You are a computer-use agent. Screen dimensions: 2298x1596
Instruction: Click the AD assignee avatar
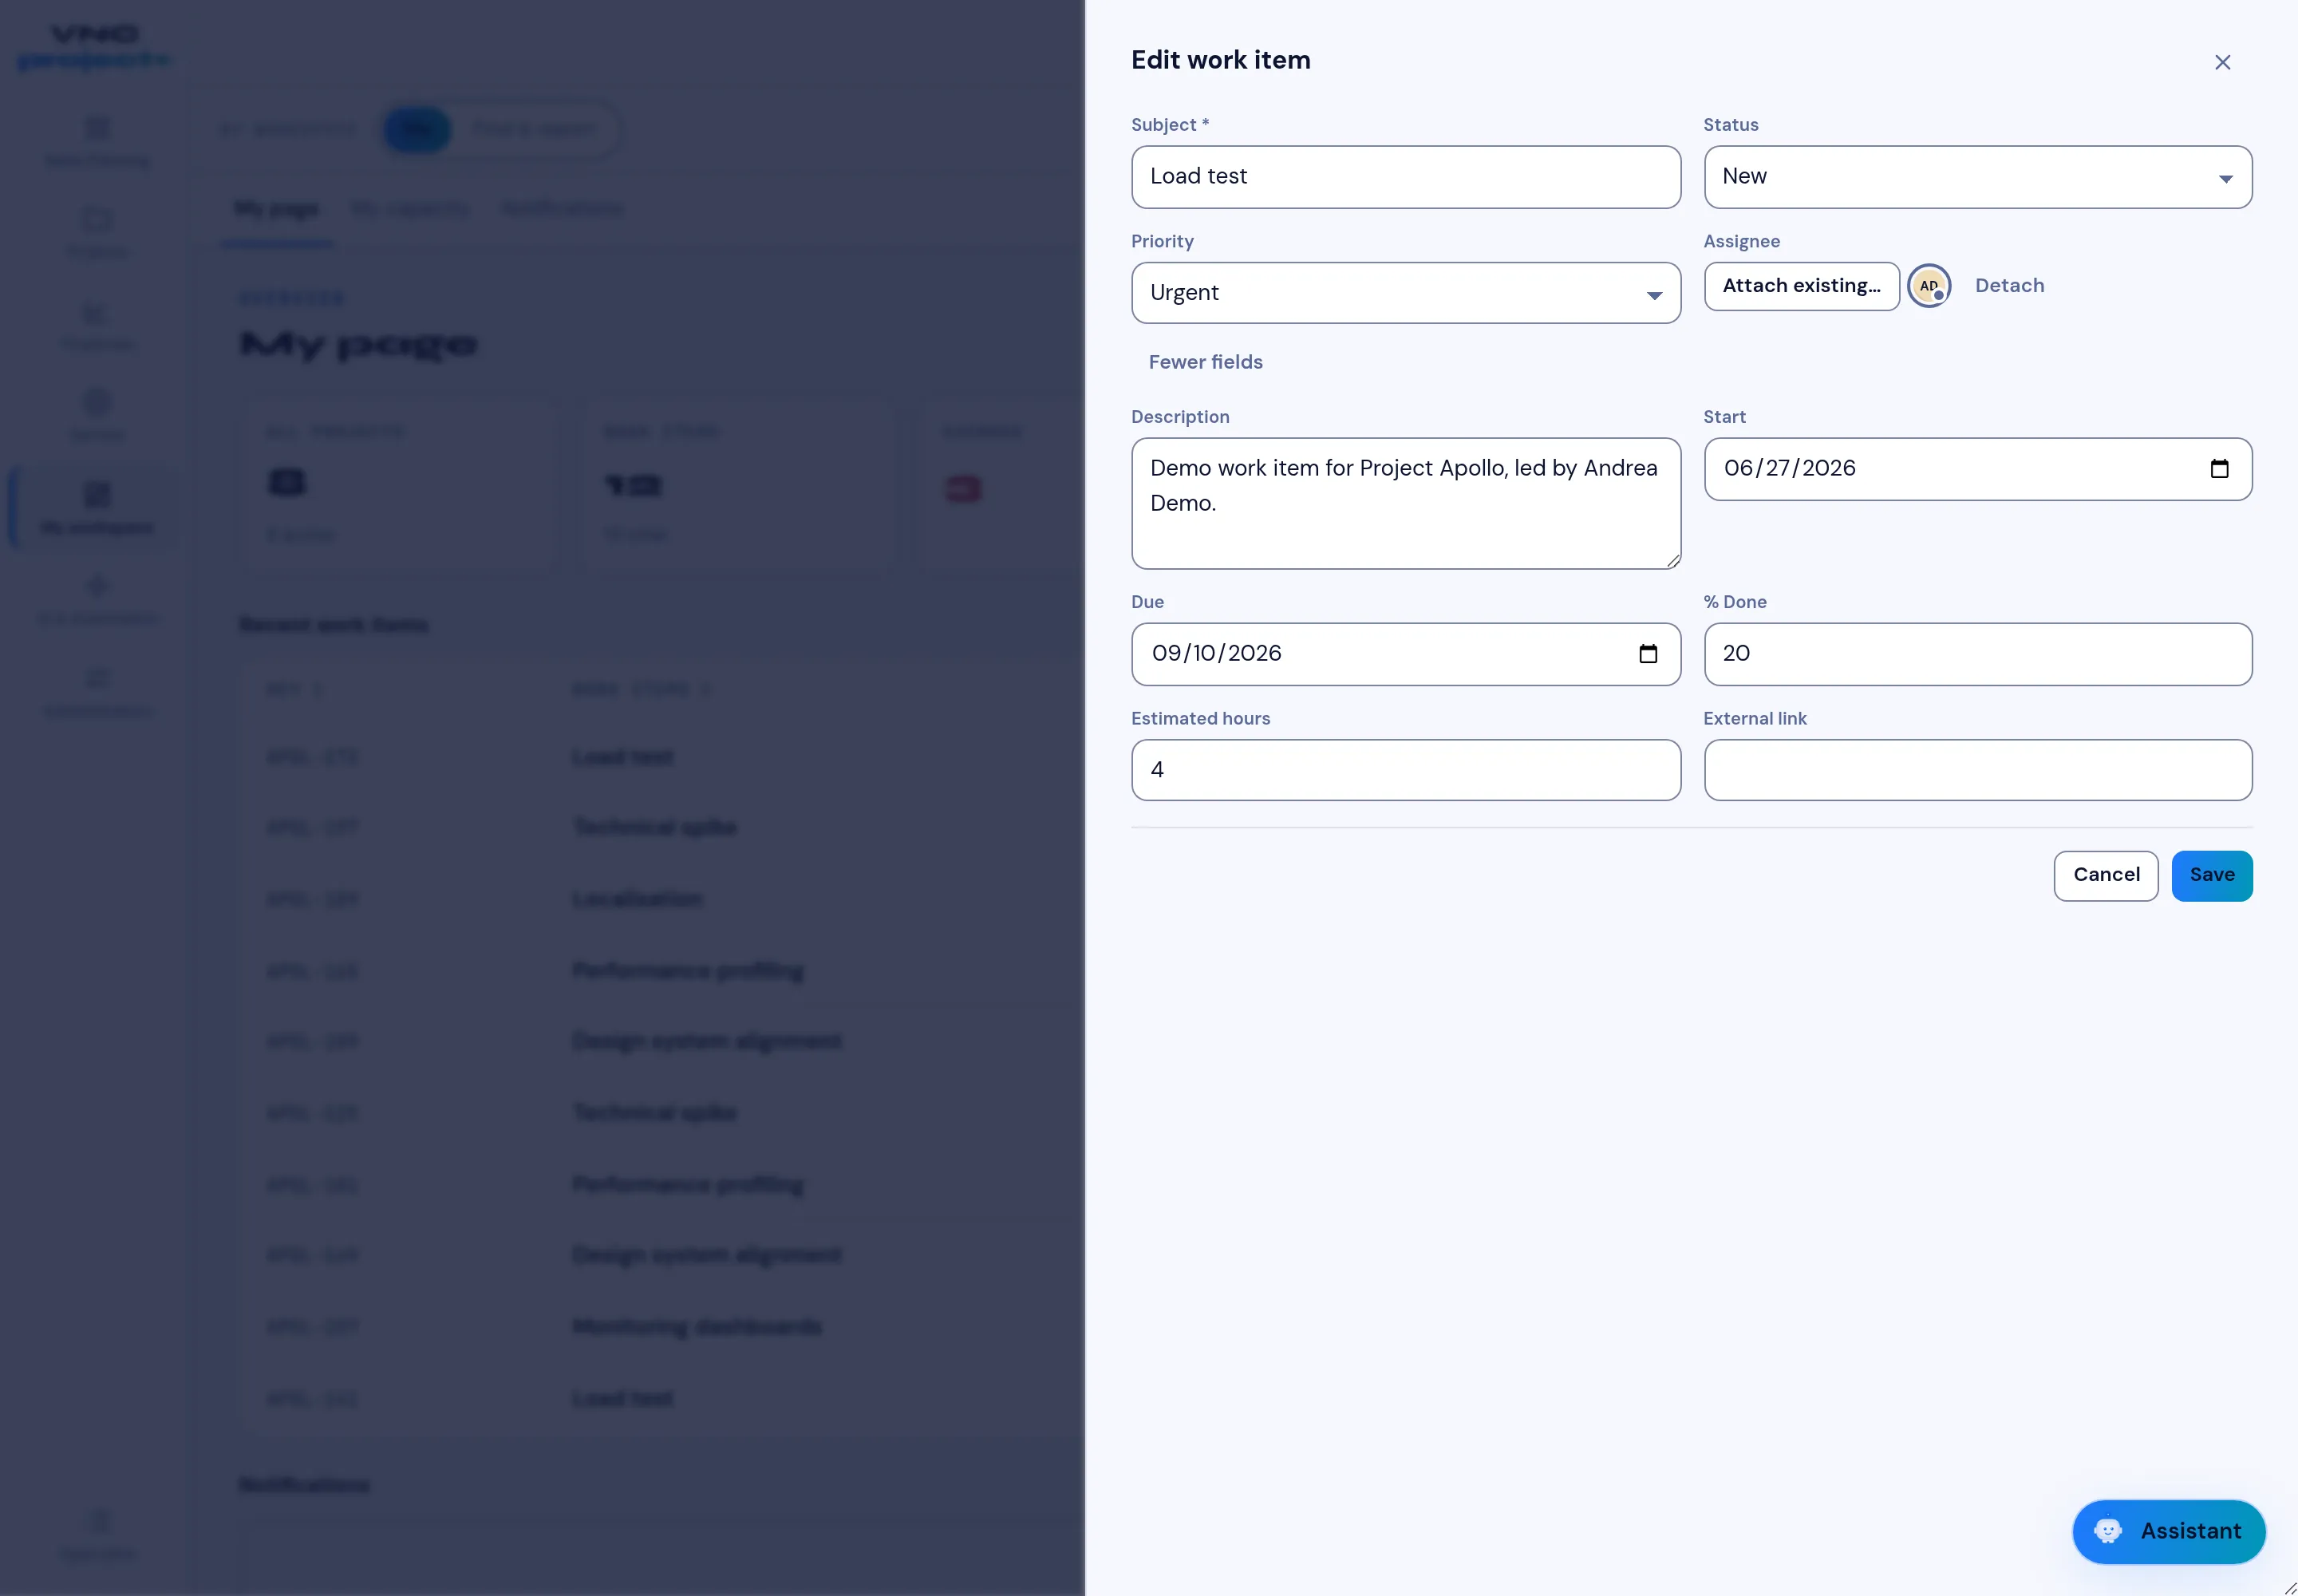pyautogui.click(x=1928, y=286)
